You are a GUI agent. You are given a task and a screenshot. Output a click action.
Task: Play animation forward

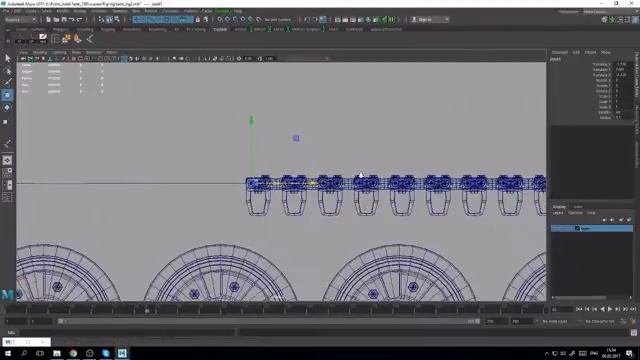610,309
